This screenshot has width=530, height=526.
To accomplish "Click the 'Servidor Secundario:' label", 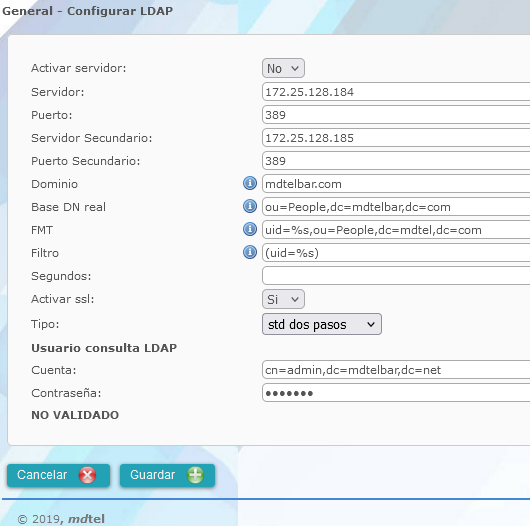I will pos(92,138).
